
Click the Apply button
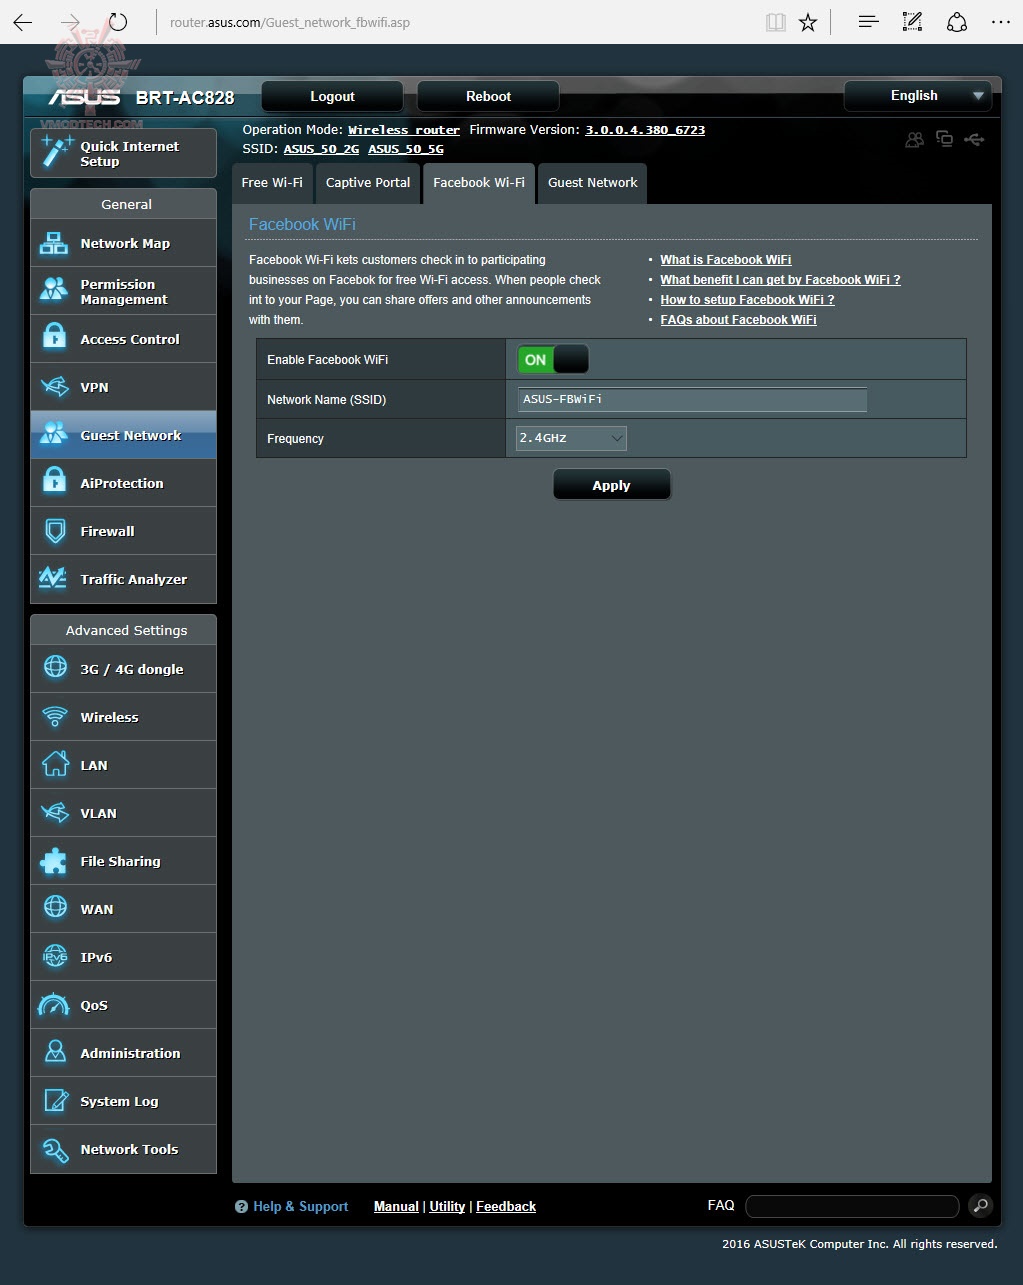[x=611, y=485]
